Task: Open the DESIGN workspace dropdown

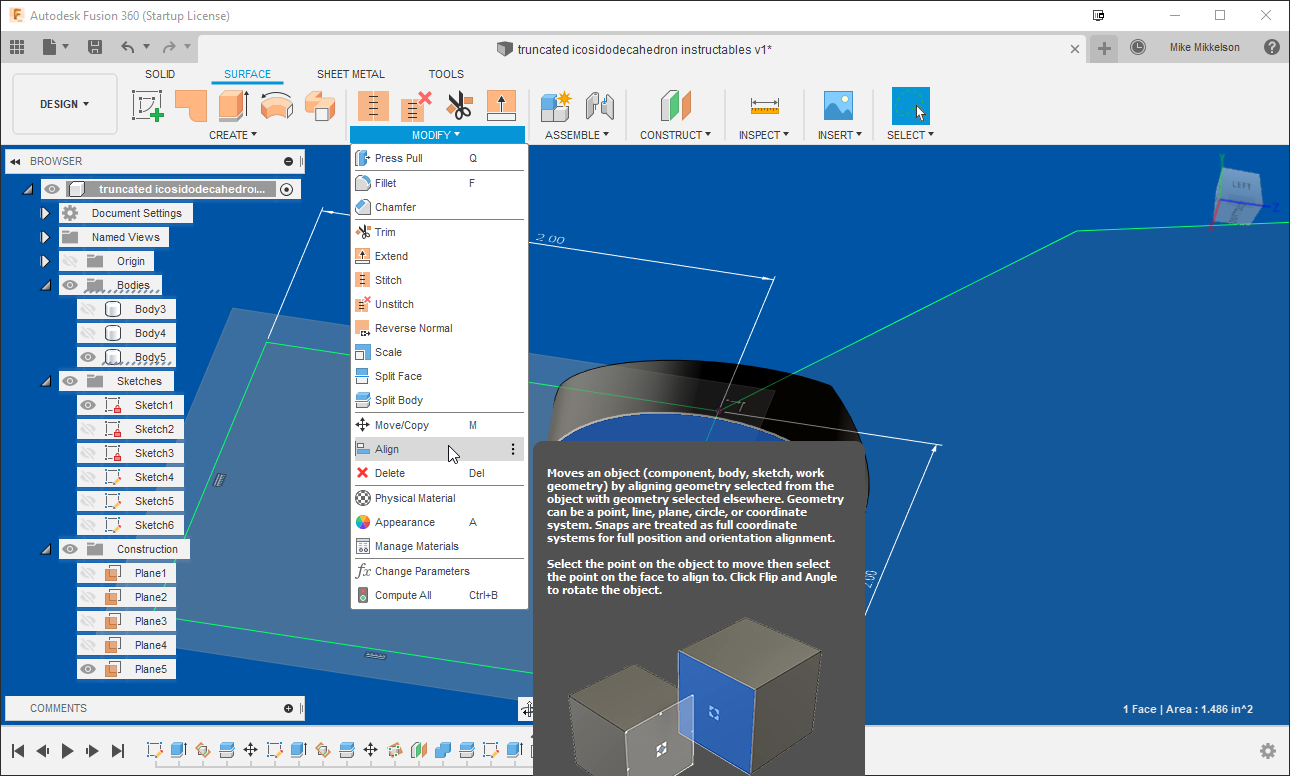Action: pyautogui.click(x=64, y=104)
